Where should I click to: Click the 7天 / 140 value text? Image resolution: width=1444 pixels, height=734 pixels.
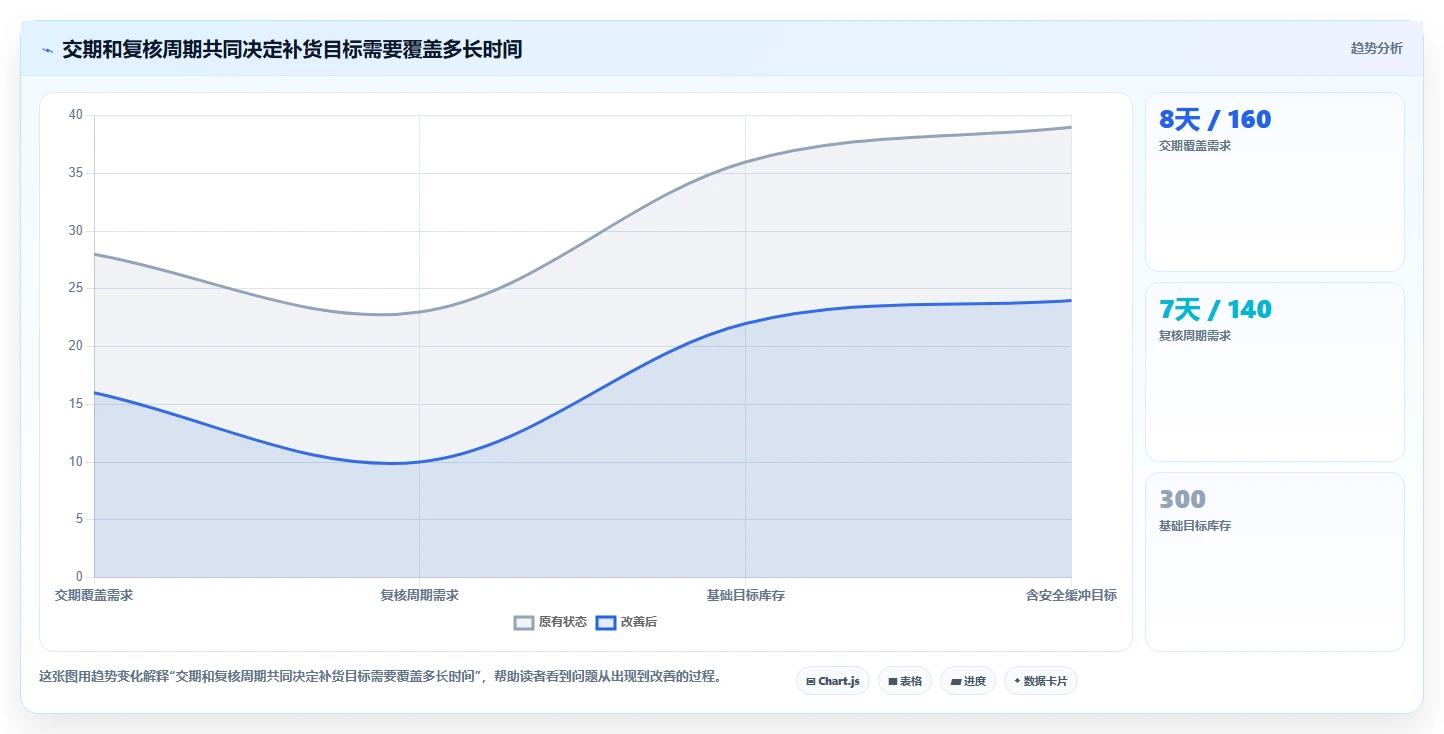point(1215,310)
